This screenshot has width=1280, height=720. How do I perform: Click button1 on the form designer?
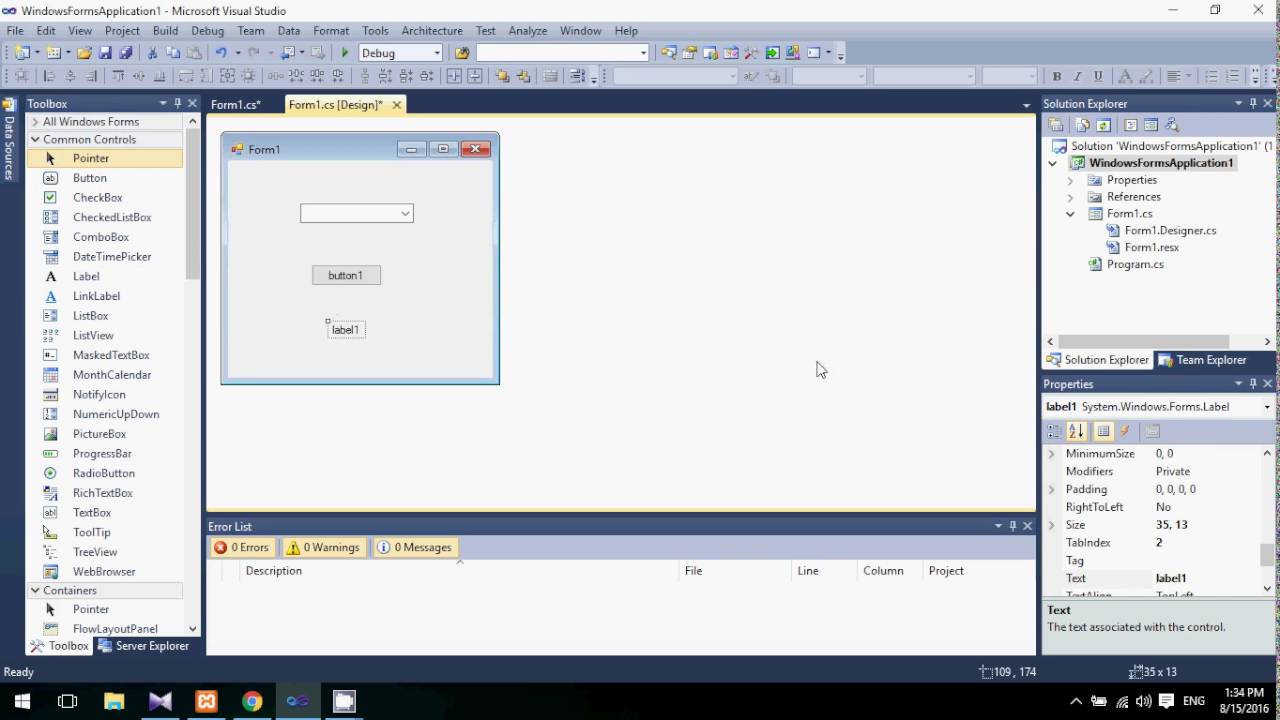pyautogui.click(x=346, y=275)
